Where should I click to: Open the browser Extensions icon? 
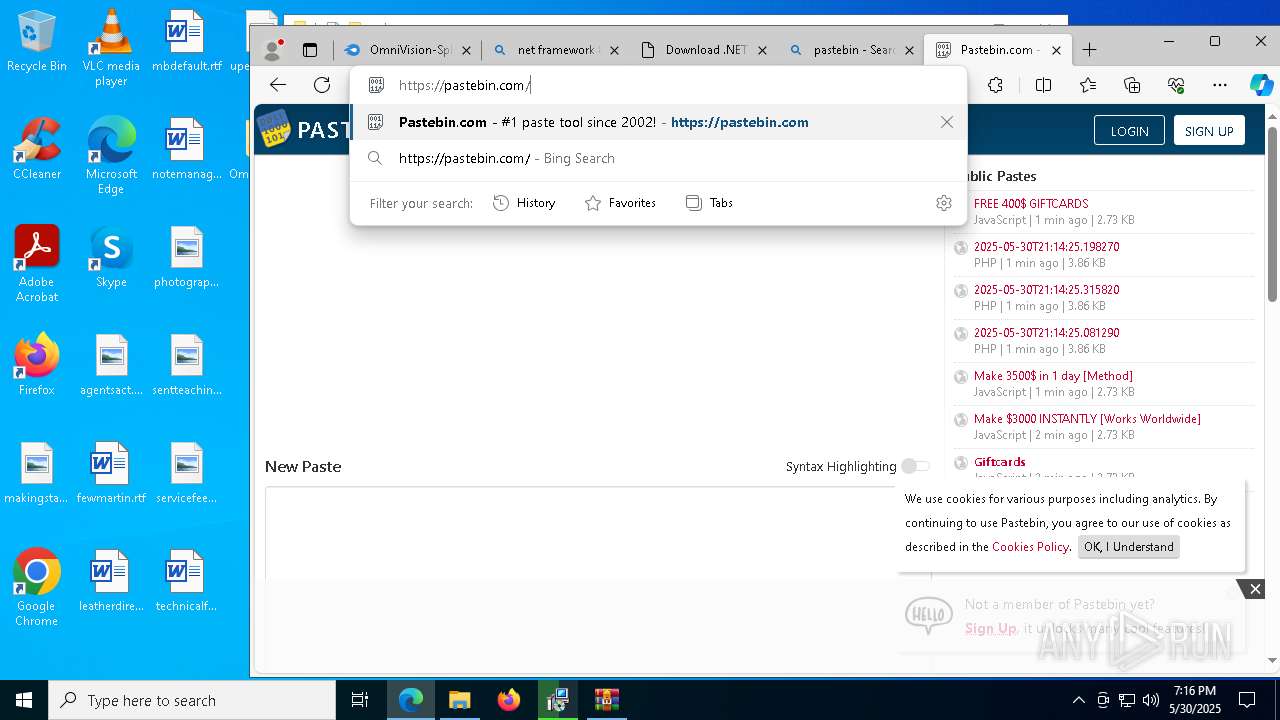pyautogui.click(x=995, y=85)
